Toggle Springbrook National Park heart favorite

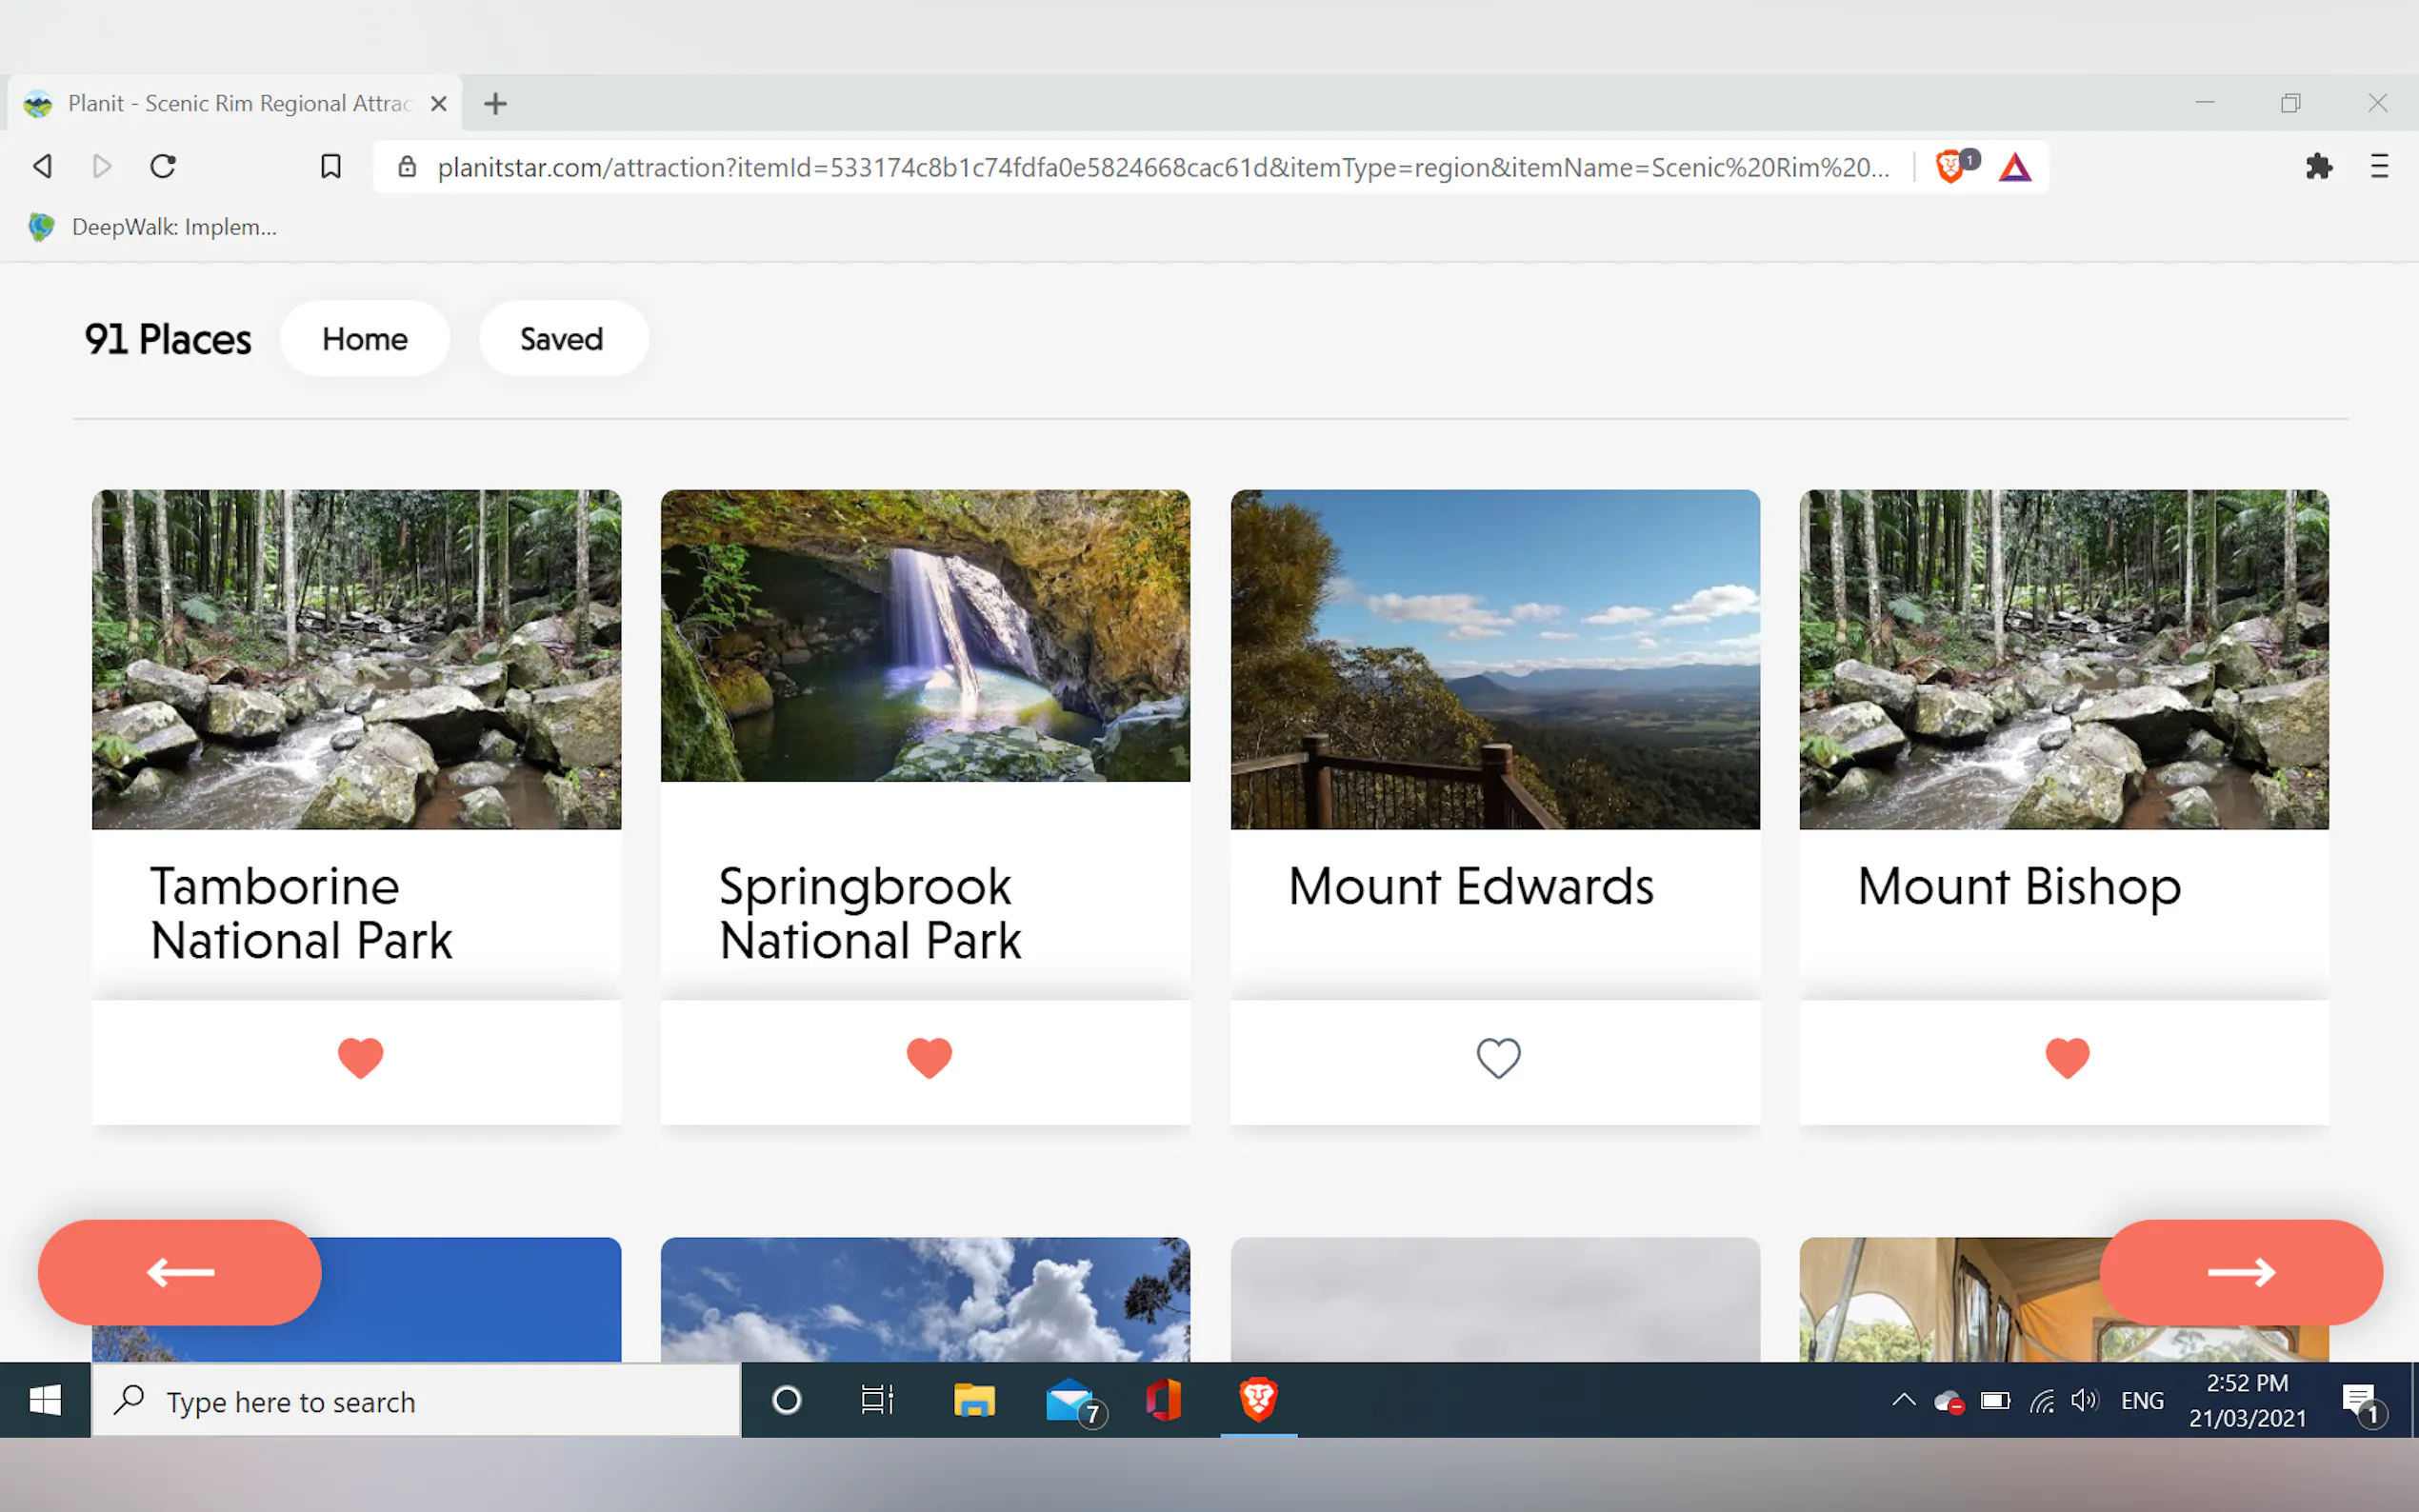929,1057
